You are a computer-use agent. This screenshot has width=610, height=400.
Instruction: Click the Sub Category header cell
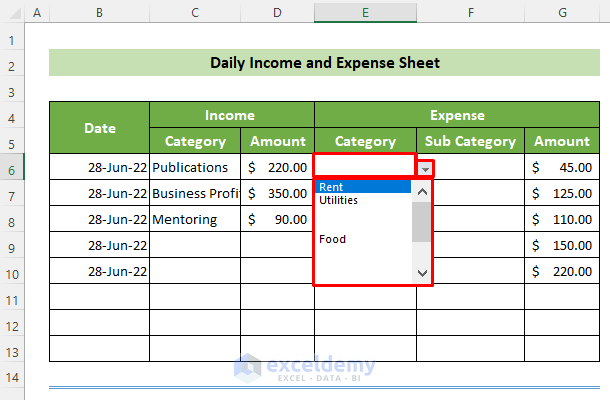coord(469,141)
